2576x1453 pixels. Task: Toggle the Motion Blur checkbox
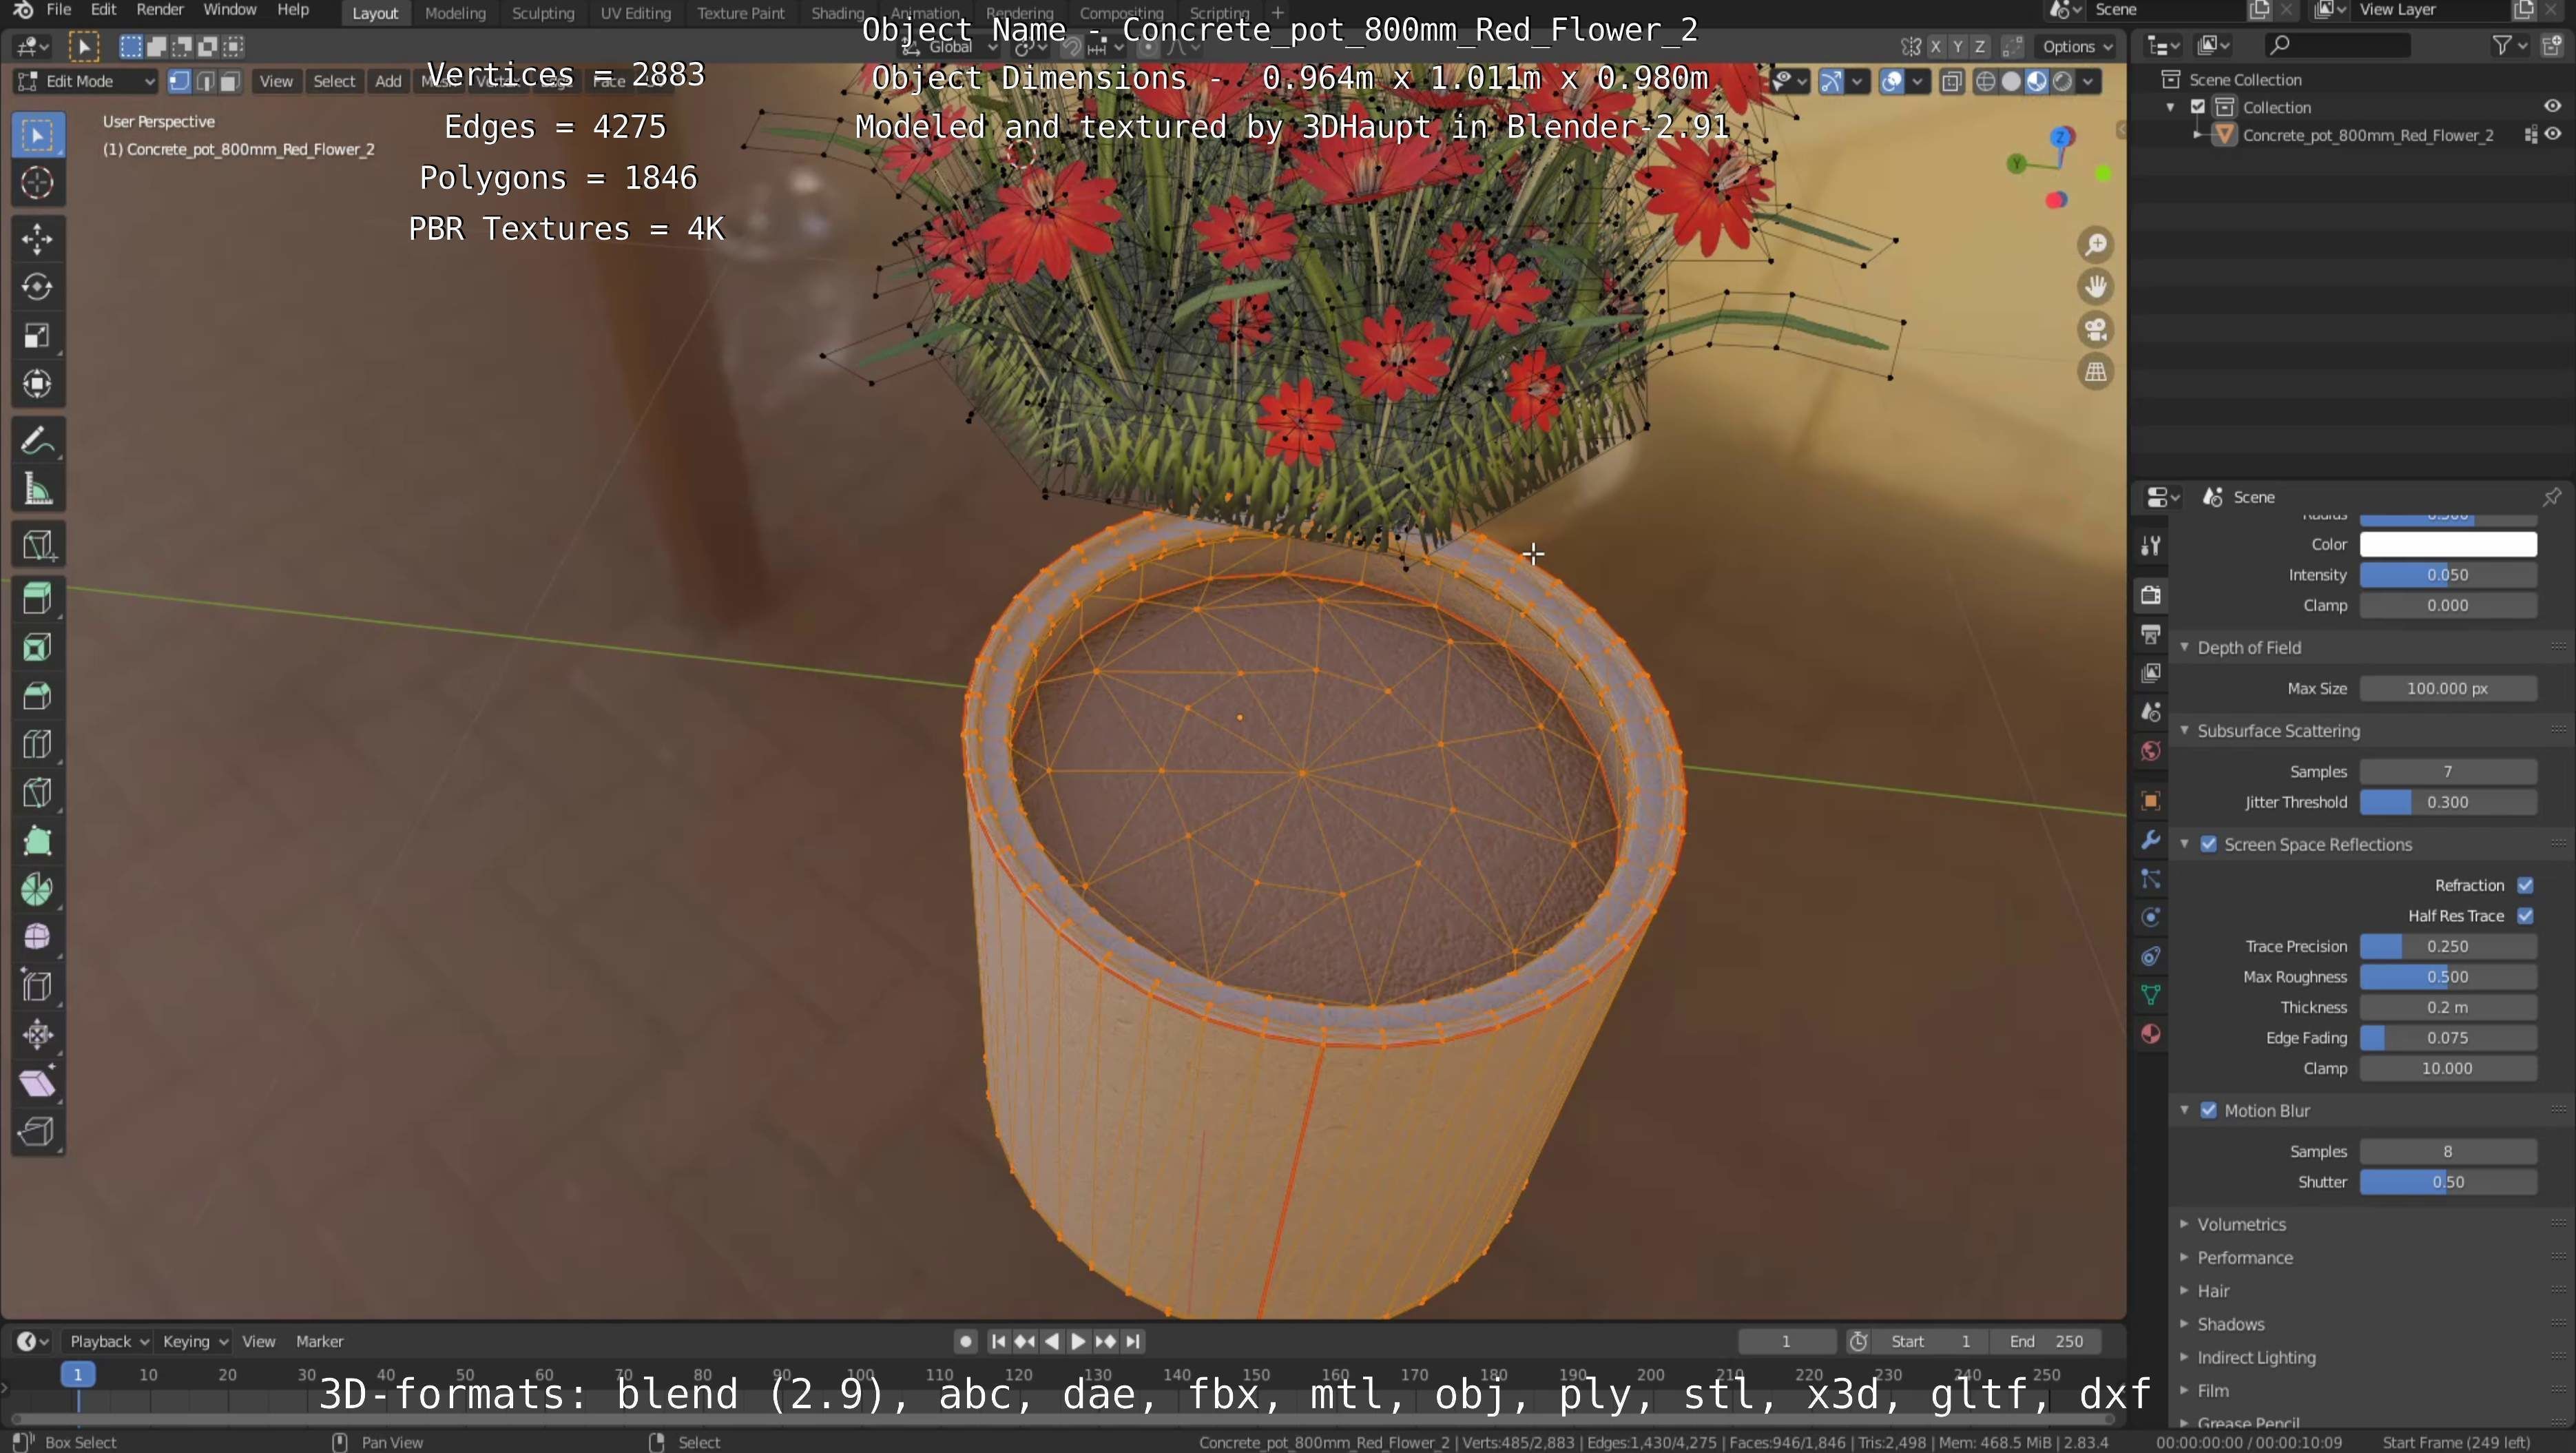[x=2208, y=1111]
